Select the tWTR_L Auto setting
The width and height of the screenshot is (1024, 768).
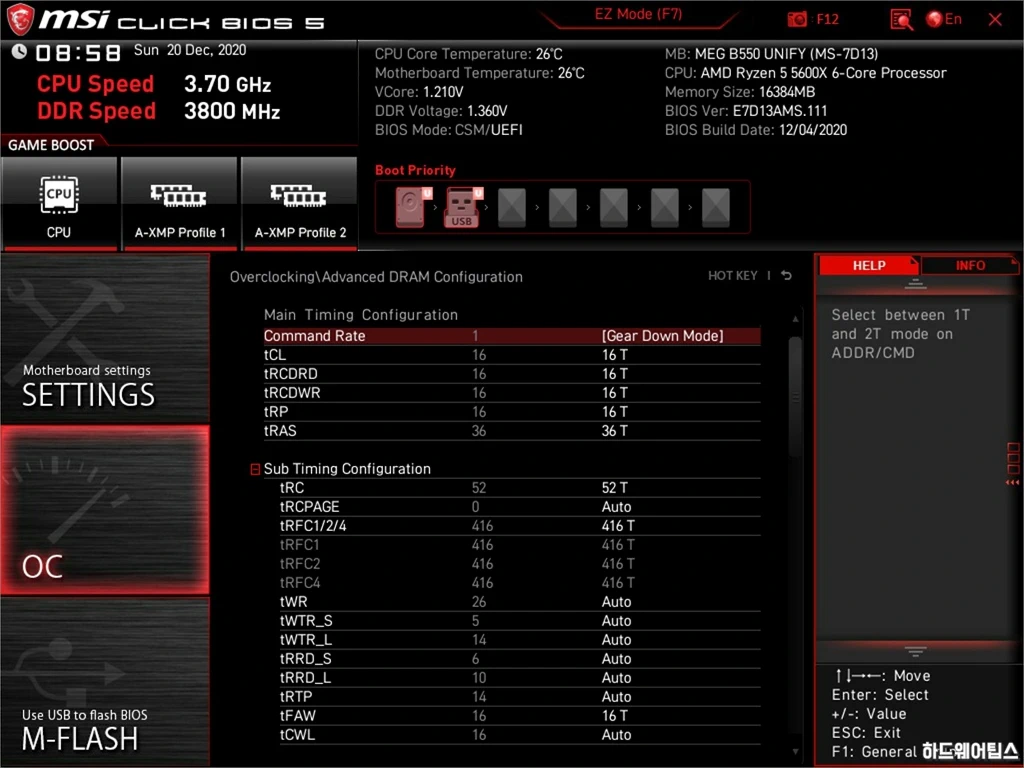click(616, 639)
